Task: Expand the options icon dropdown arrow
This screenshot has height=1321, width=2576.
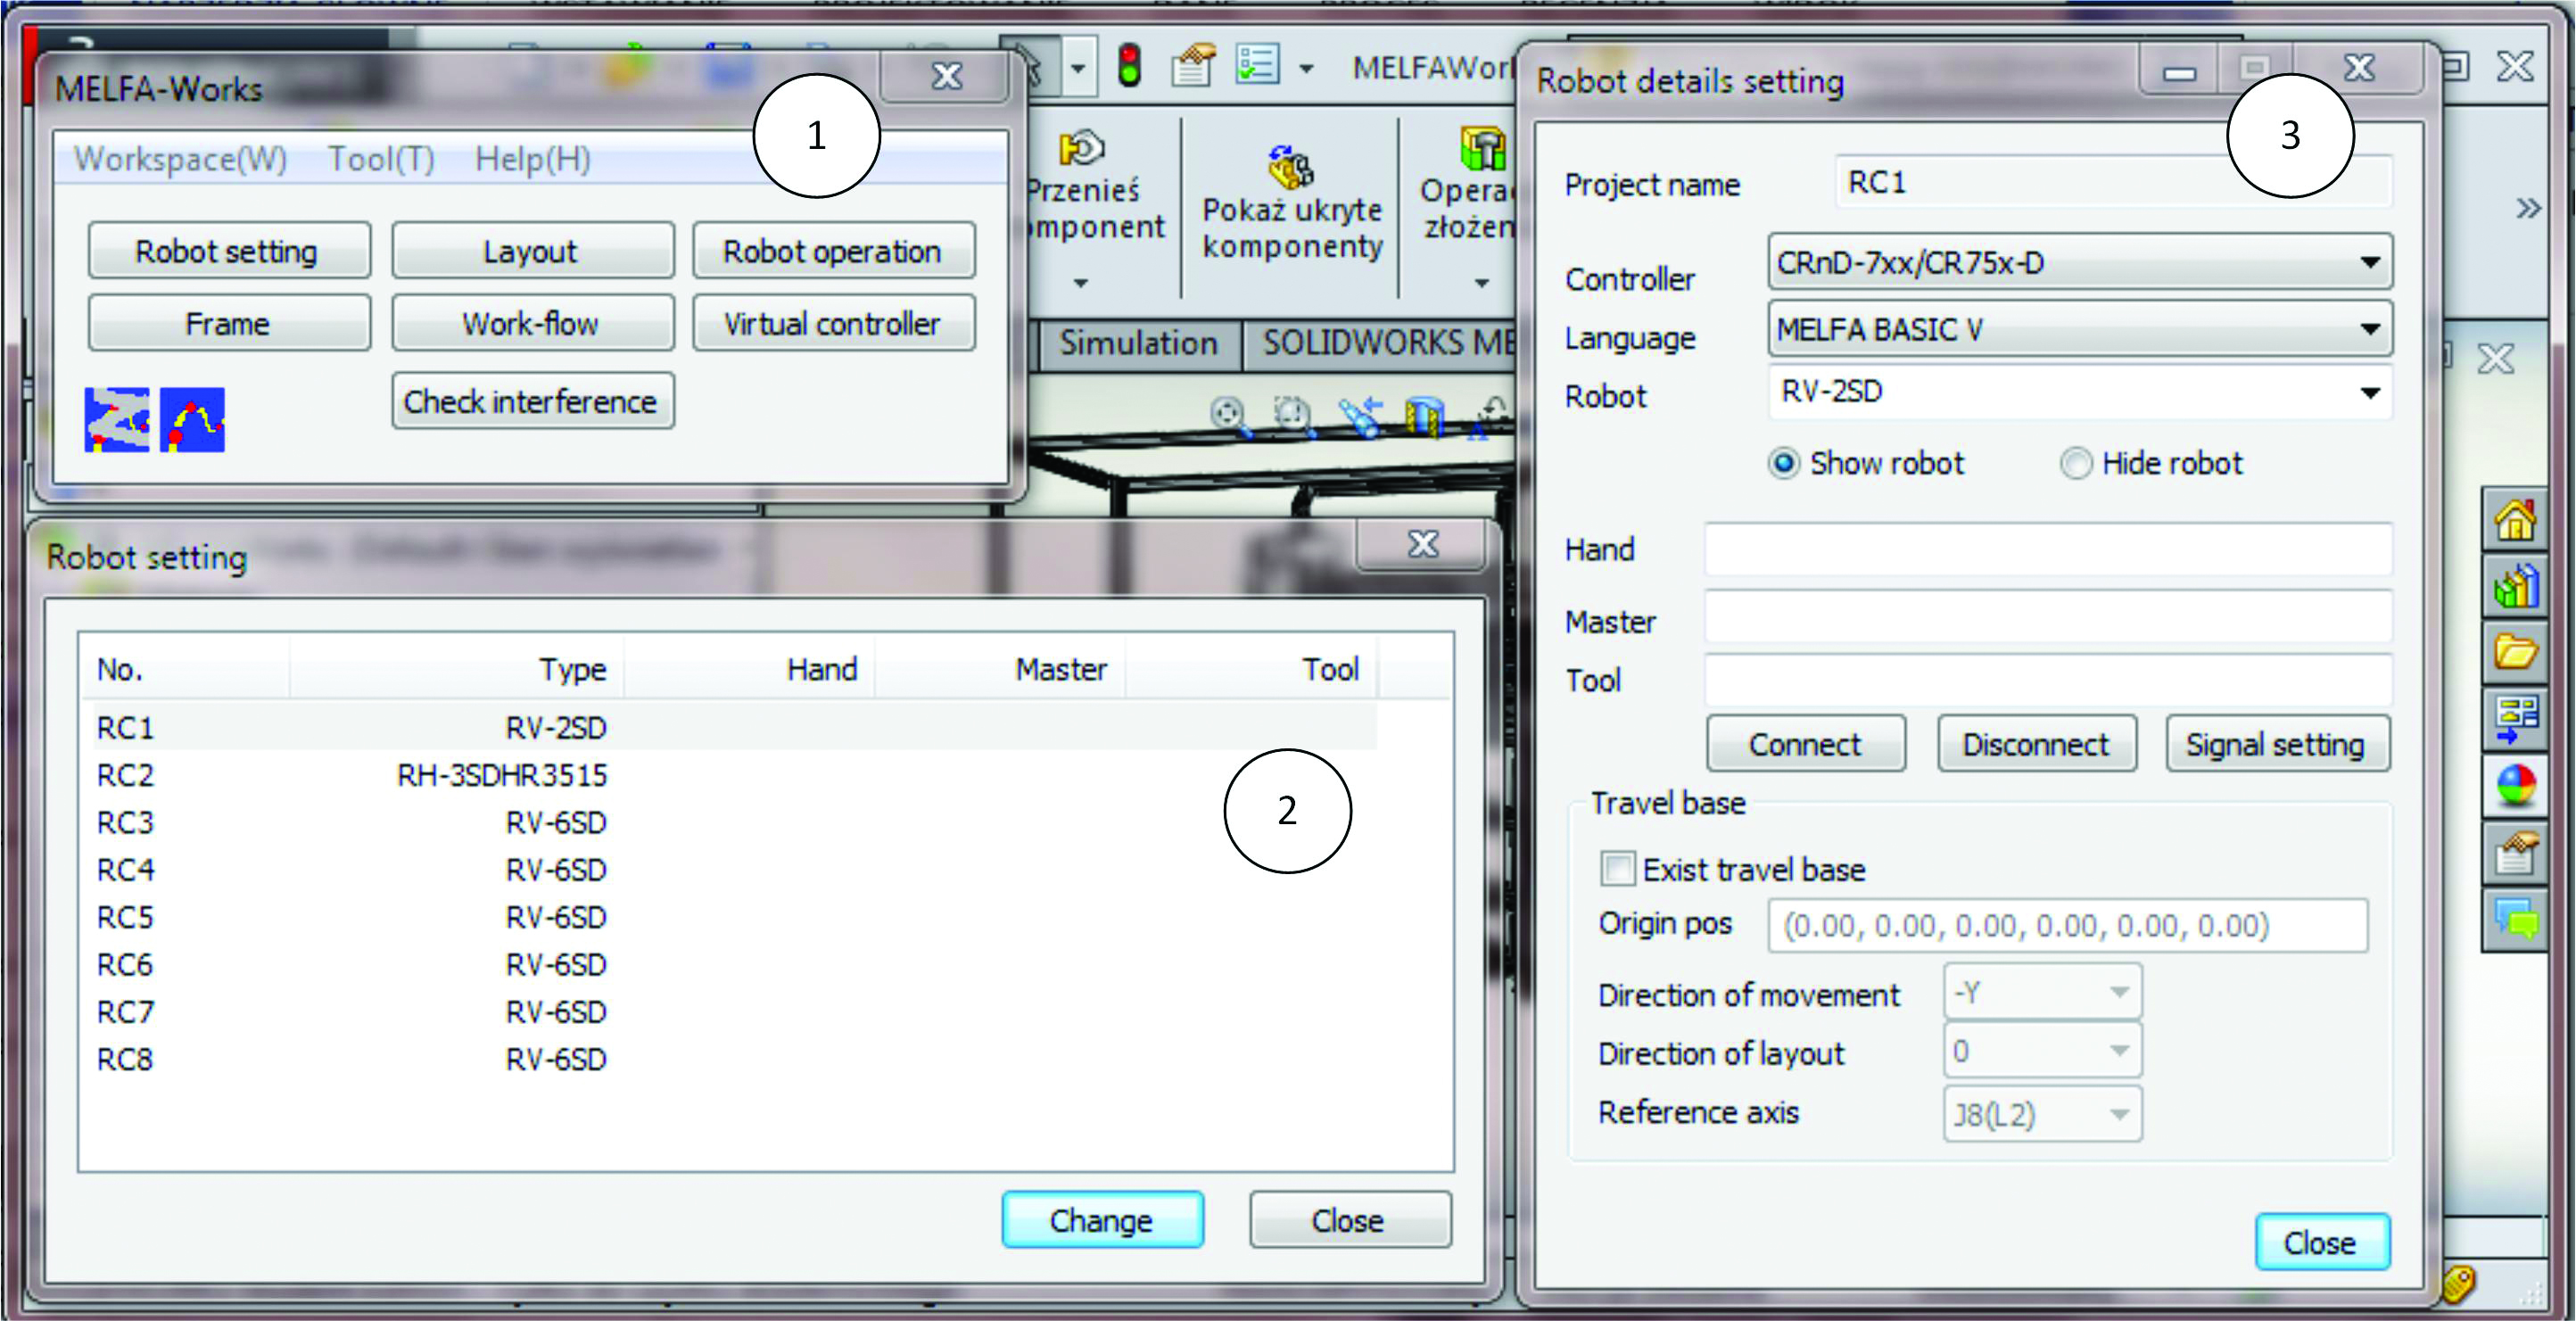Action: (1306, 69)
